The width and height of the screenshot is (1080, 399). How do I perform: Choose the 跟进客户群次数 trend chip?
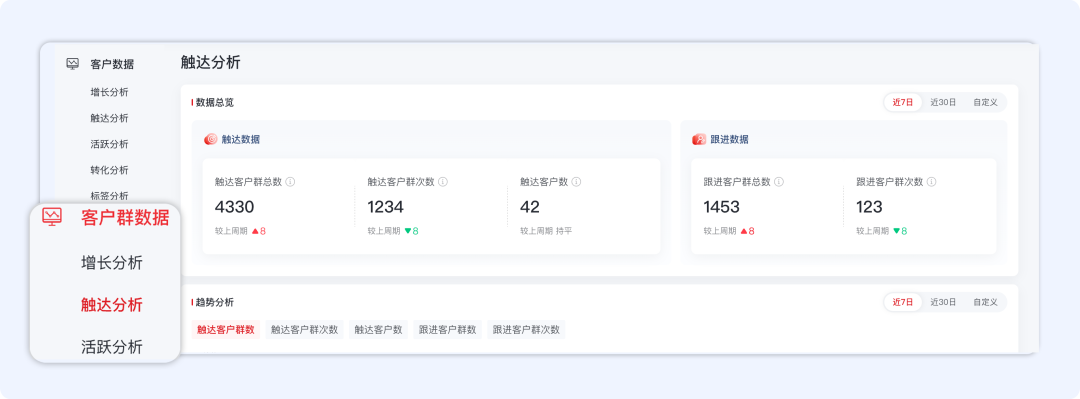(526, 329)
